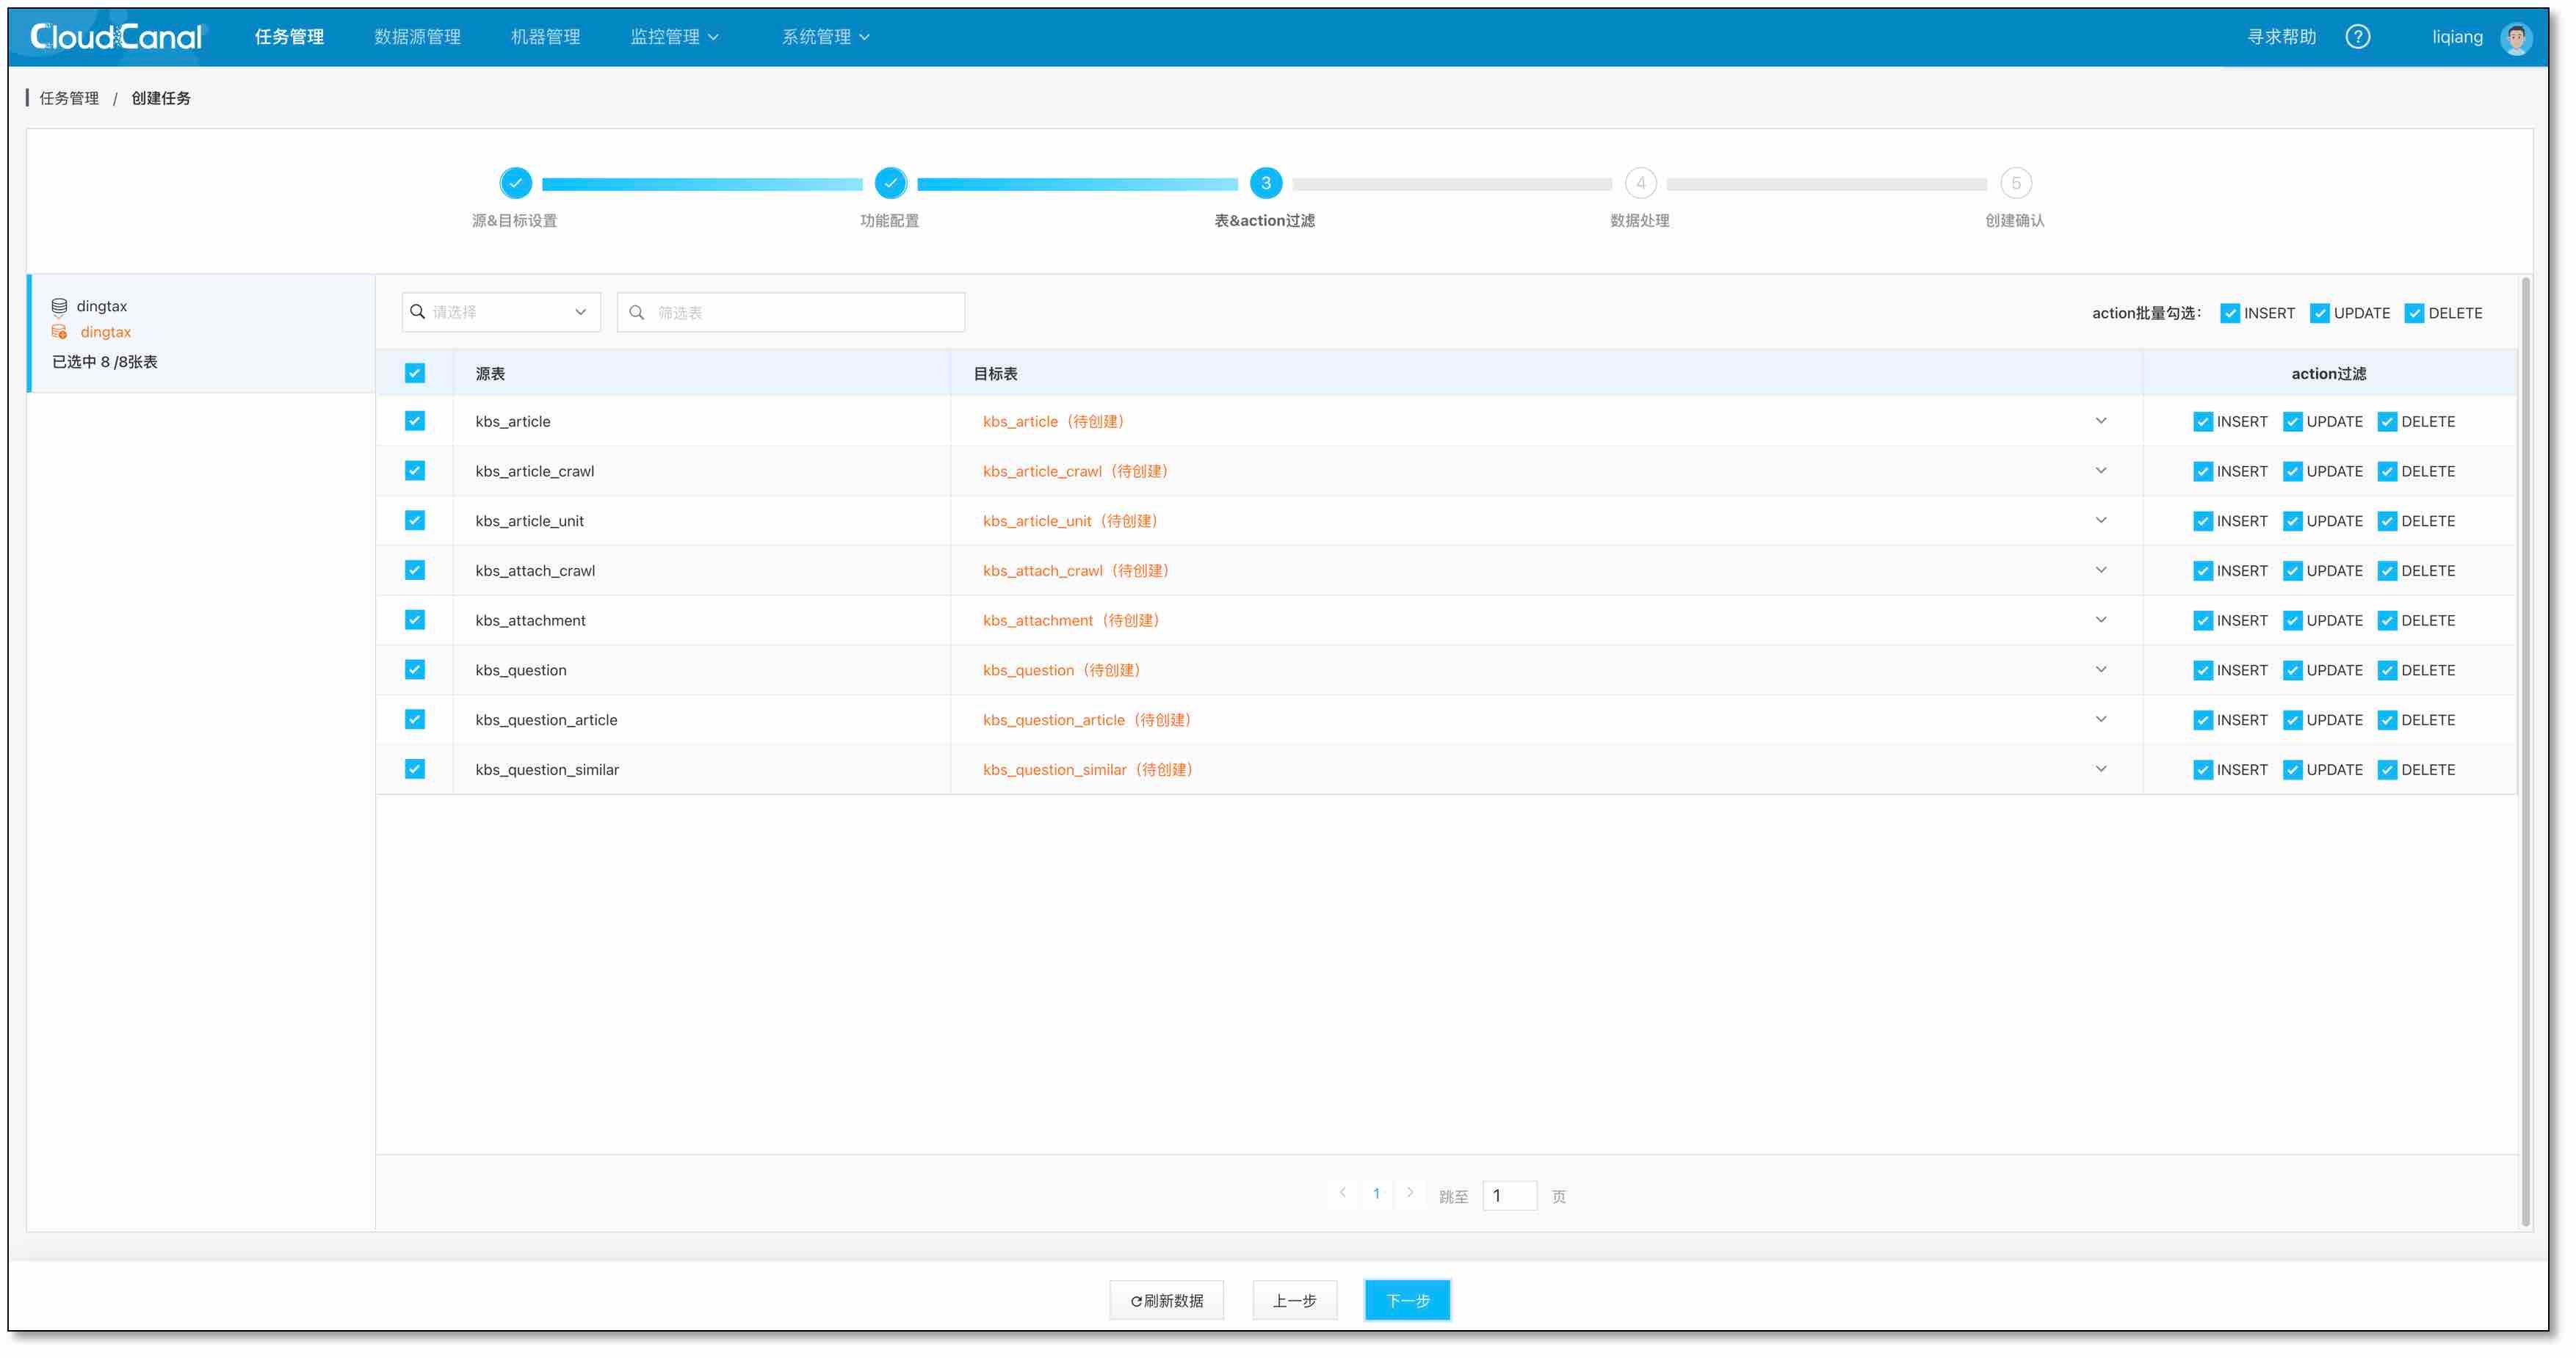Click the step 4 data processing circle
The image size is (2576, 1358).
[1640, 184]
